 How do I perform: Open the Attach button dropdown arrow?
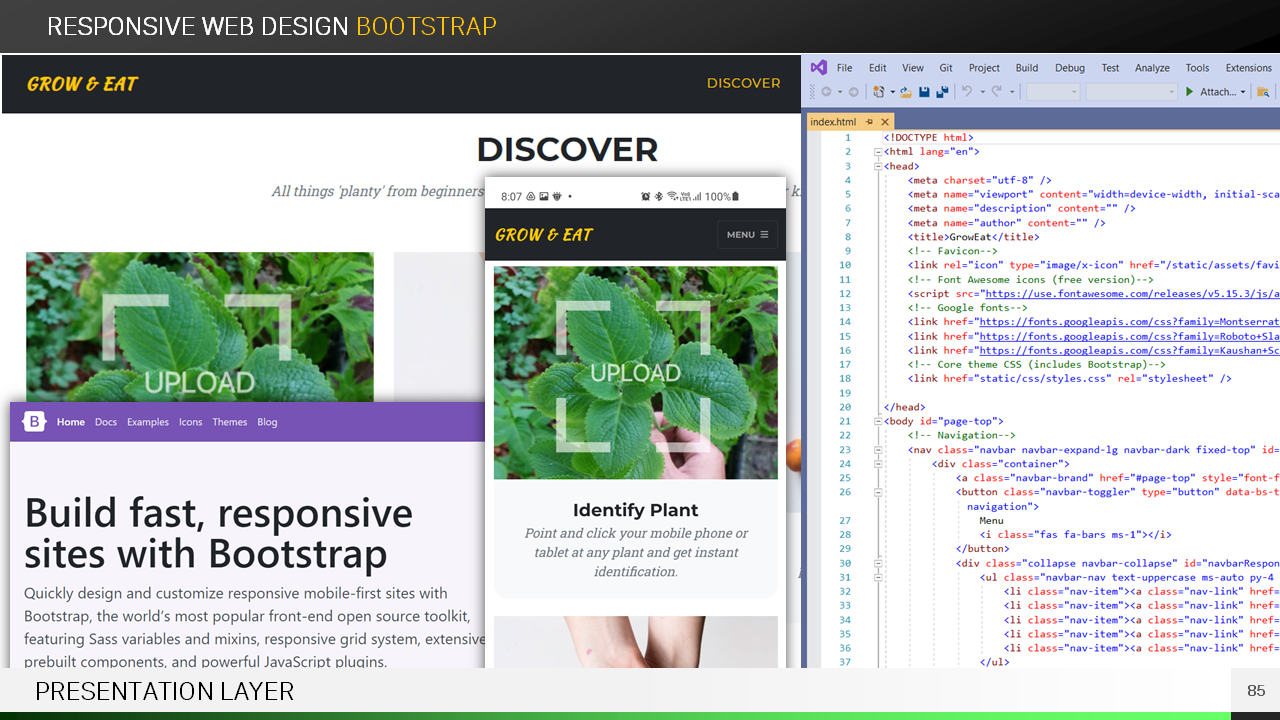pyautogui.click(x=1243, y=92)
